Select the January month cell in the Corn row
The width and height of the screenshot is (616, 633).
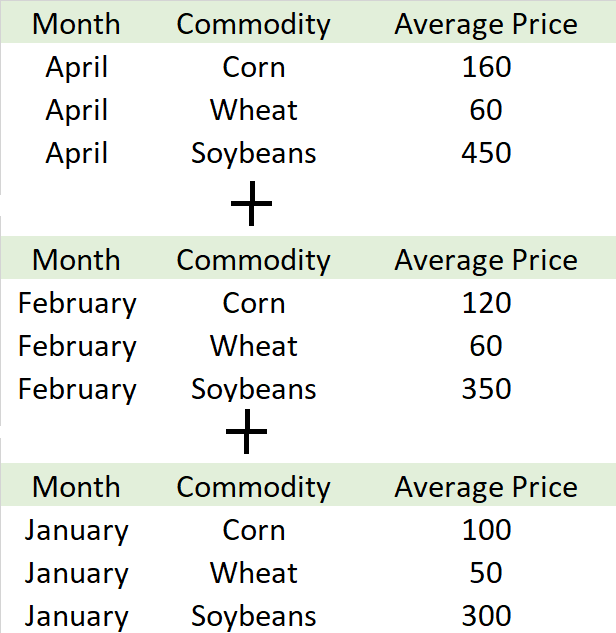tap(76, 530)
